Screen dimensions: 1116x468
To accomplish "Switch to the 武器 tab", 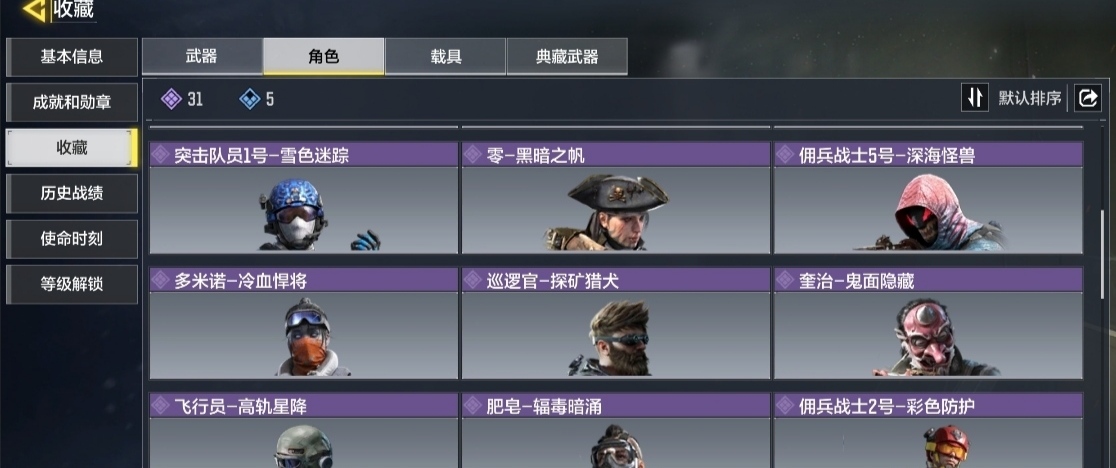I will click(x=202, y=57).
